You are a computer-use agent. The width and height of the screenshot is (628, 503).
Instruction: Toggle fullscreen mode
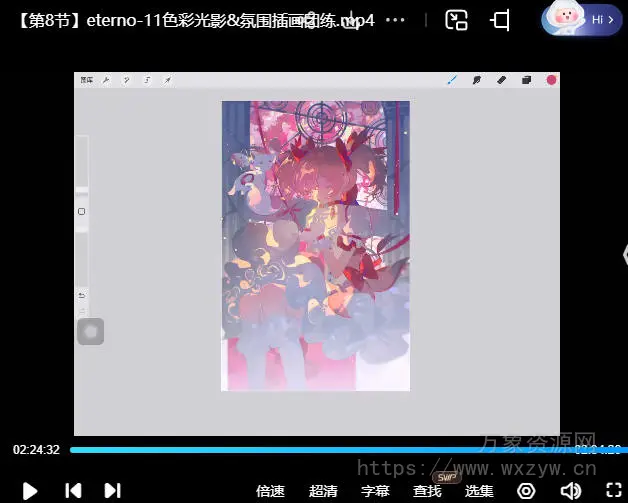point(614,490)
